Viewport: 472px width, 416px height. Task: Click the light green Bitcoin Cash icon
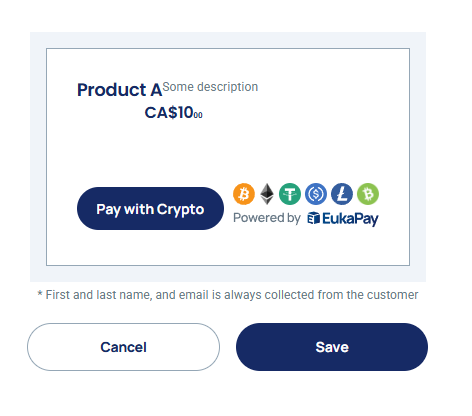(x=368, y=194)
